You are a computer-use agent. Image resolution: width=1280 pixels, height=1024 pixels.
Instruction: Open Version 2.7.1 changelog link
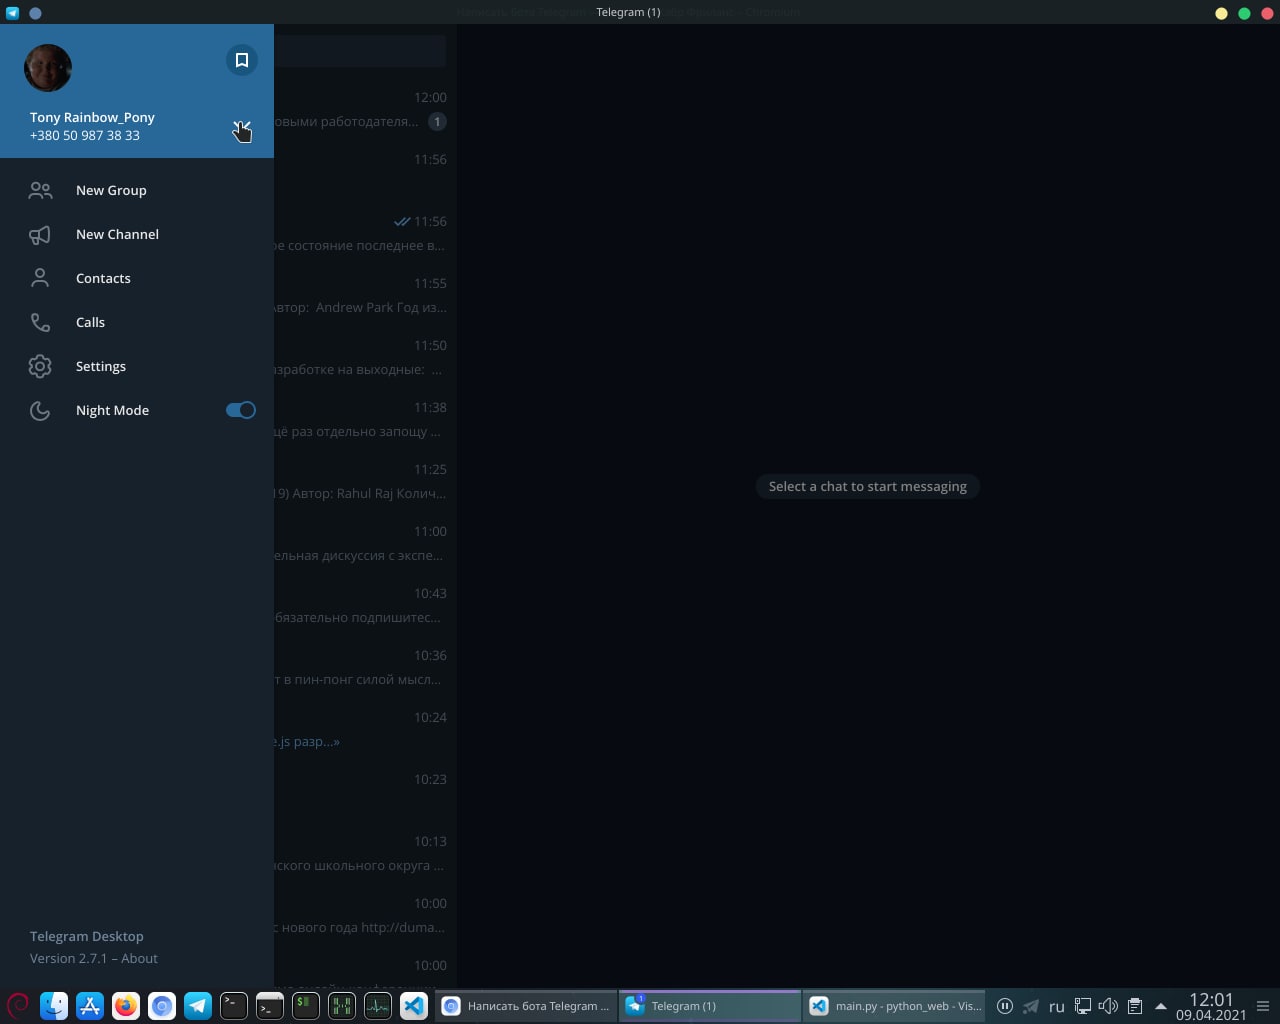click(x=68, y=958)
